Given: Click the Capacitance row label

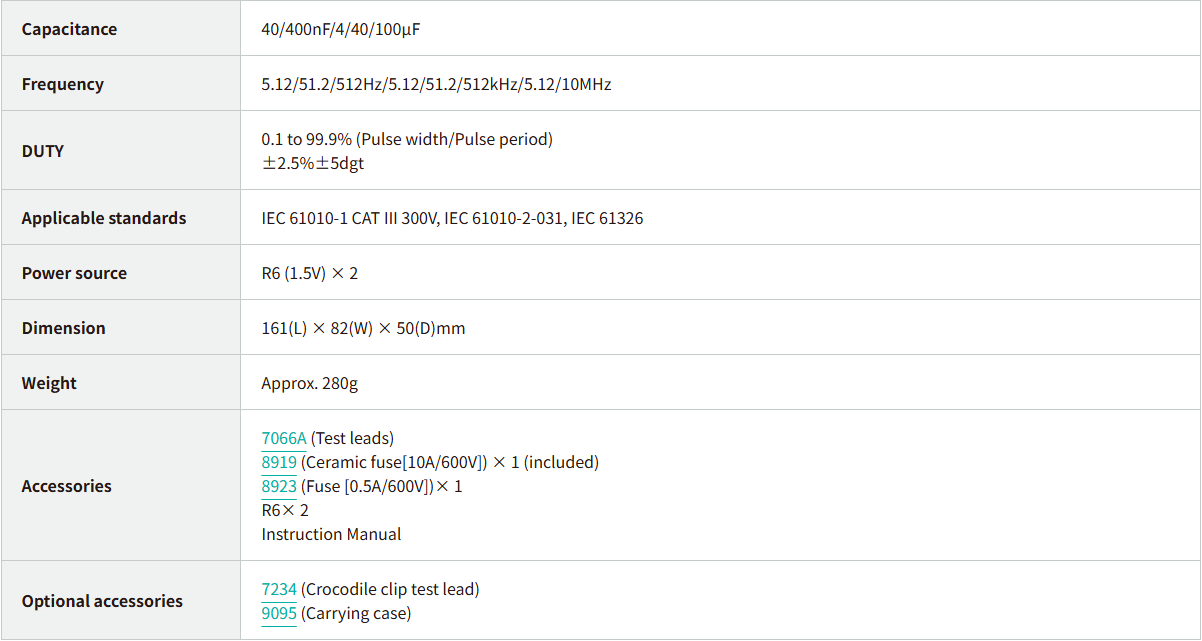Looking at the screenshot, I should [x=69, y=29].
